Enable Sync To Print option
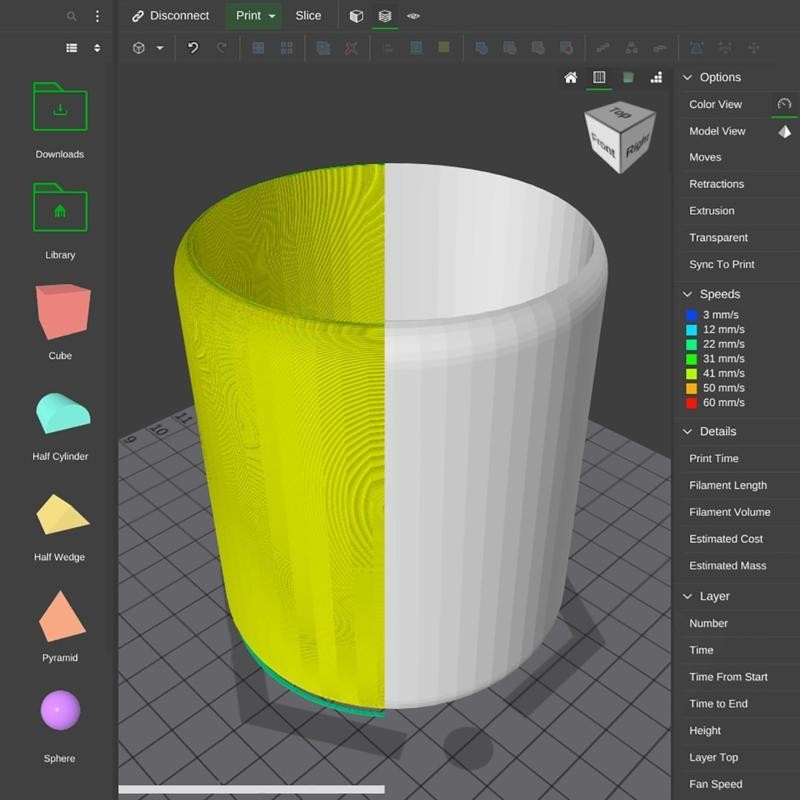This screenshot has height=800, width=800. (x=721, y=265)
